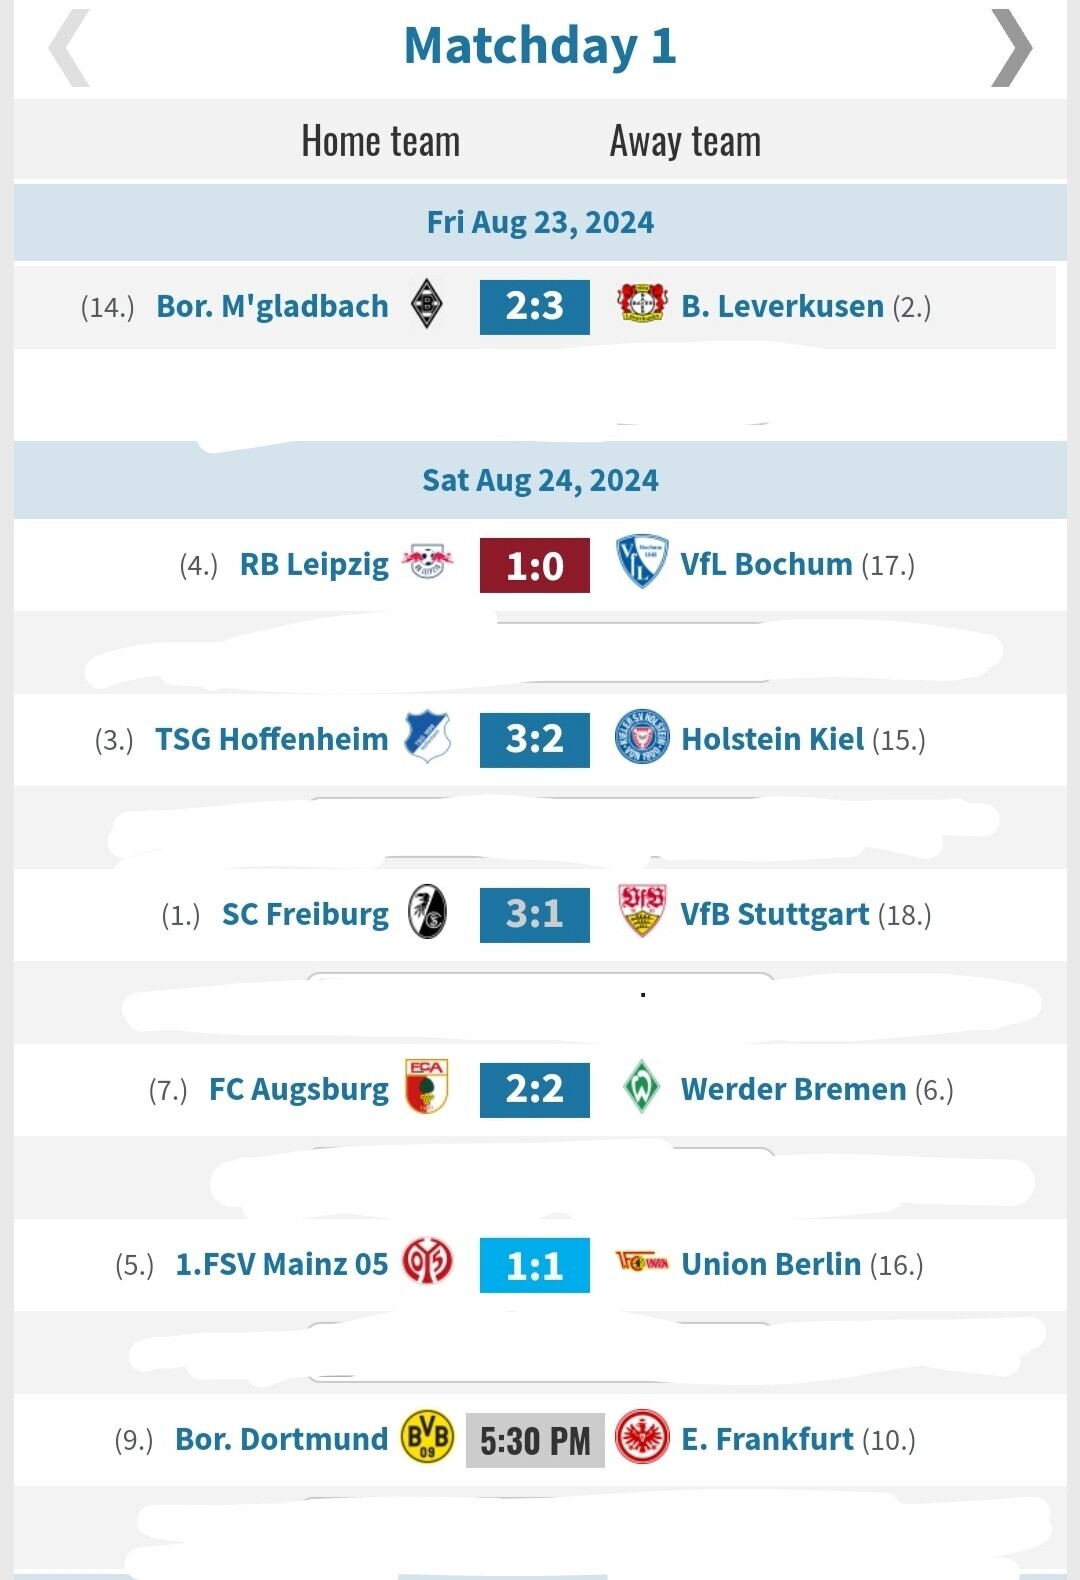Open the 5:30 PM Dortmund kickoff box
1080x1580 pixels.
(x=535, y=1441)
